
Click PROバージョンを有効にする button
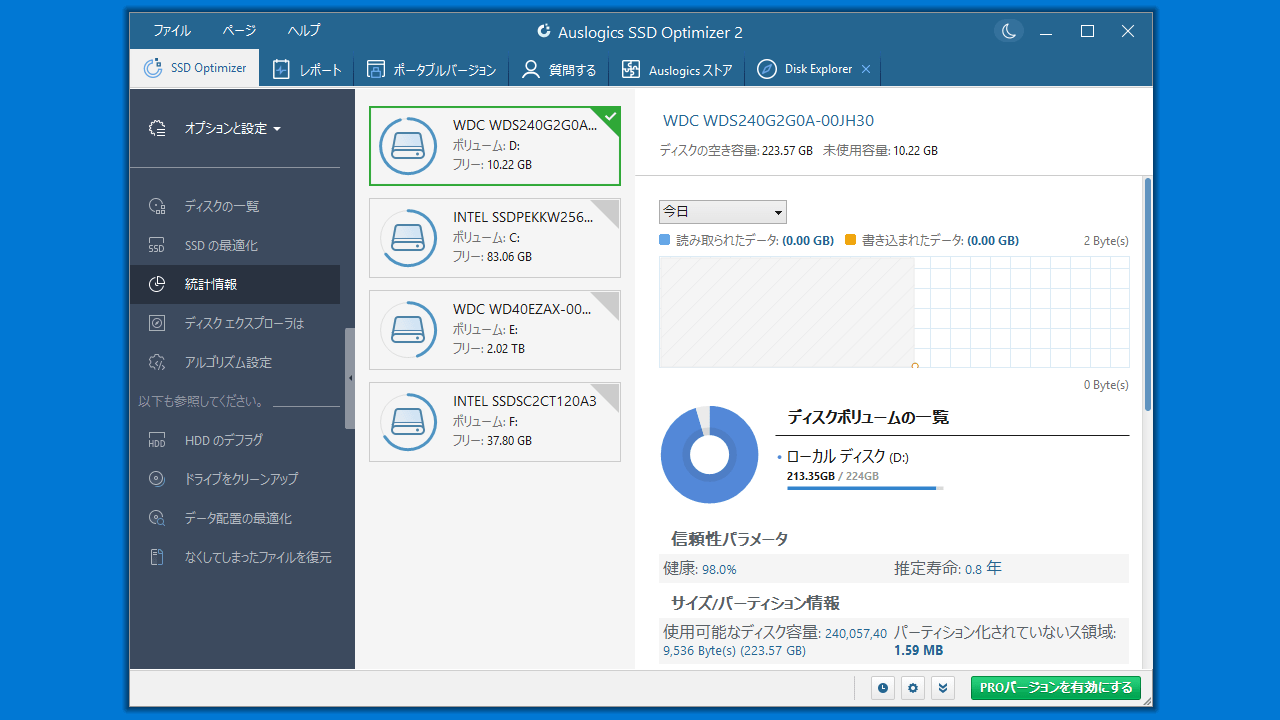1055,688
